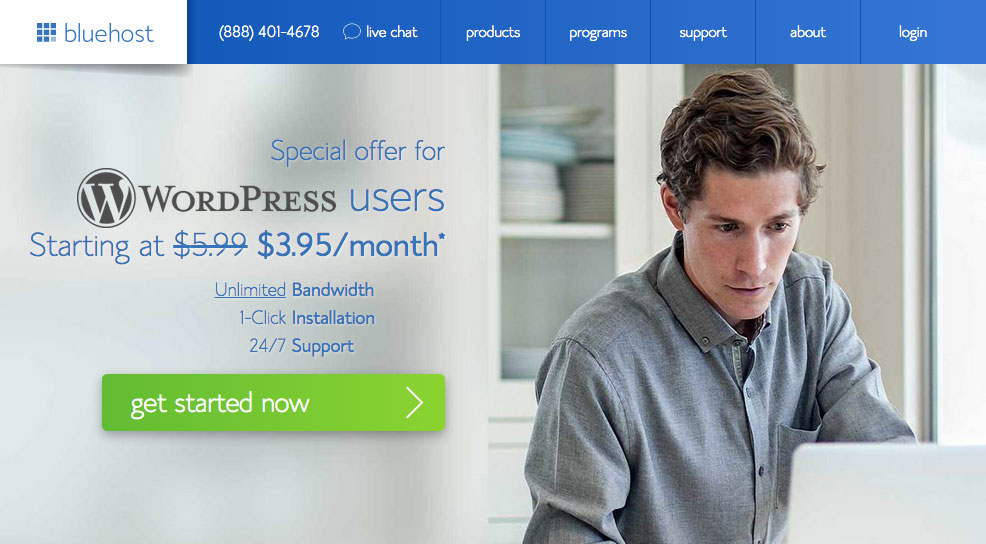This screenshot has height=544, width=986.
Task: Click the 1-Click Installation feature text
Action: (x=307, y=318)
